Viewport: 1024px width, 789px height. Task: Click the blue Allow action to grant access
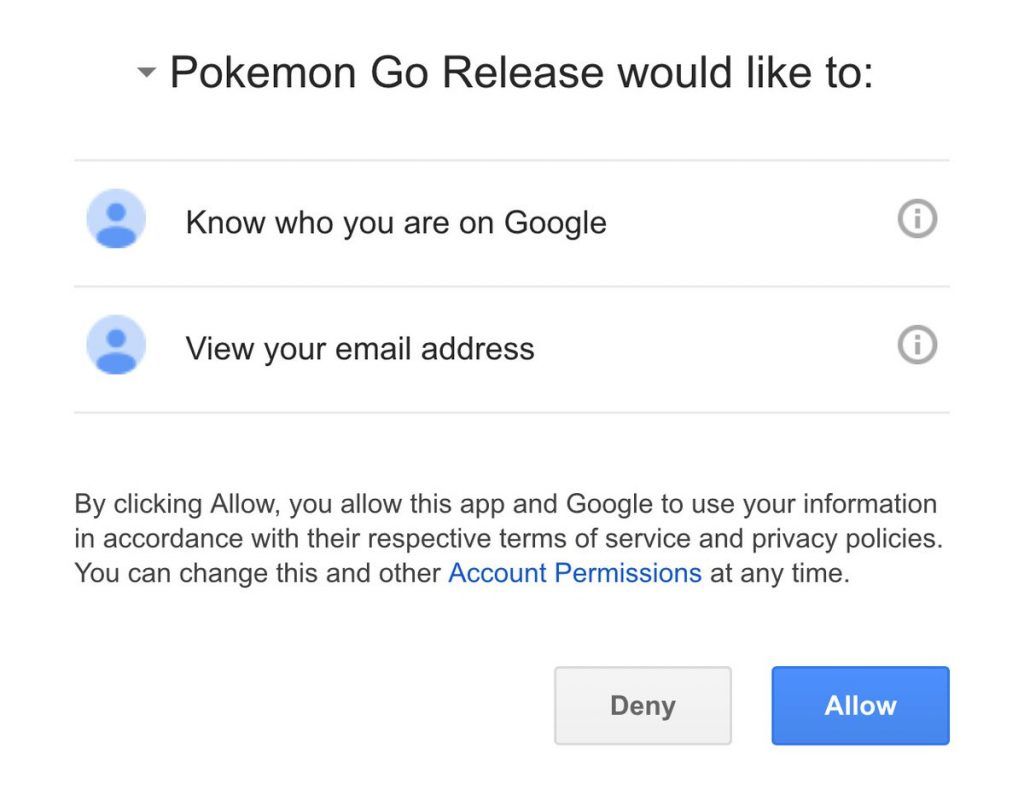[x=859, y=705]
